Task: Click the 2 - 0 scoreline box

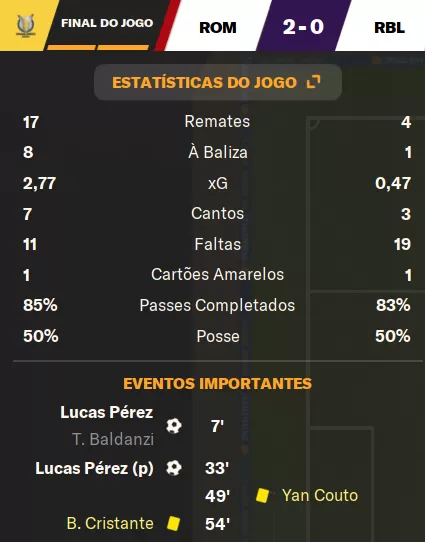Action: [303, 26]
